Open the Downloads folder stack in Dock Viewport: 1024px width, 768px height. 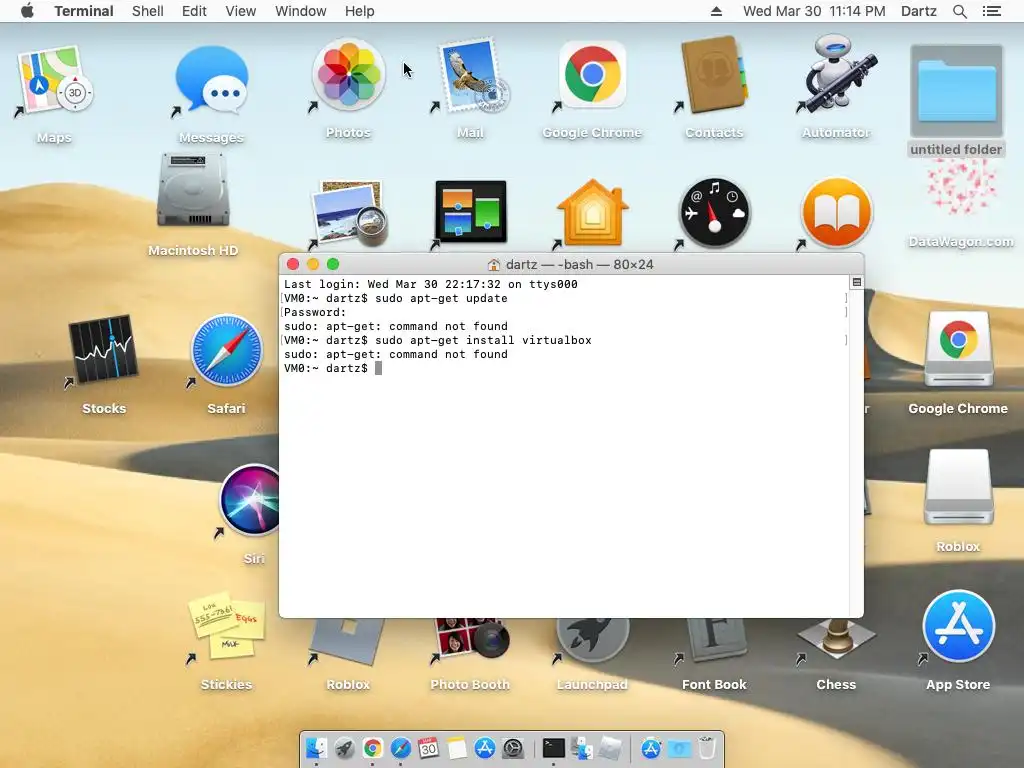[679, 748]
